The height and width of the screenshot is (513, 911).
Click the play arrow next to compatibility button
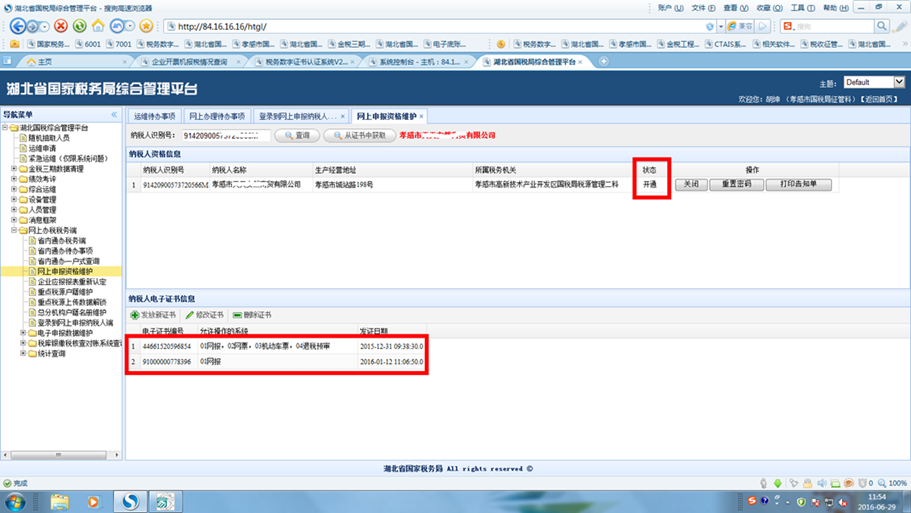click(763, 26)
